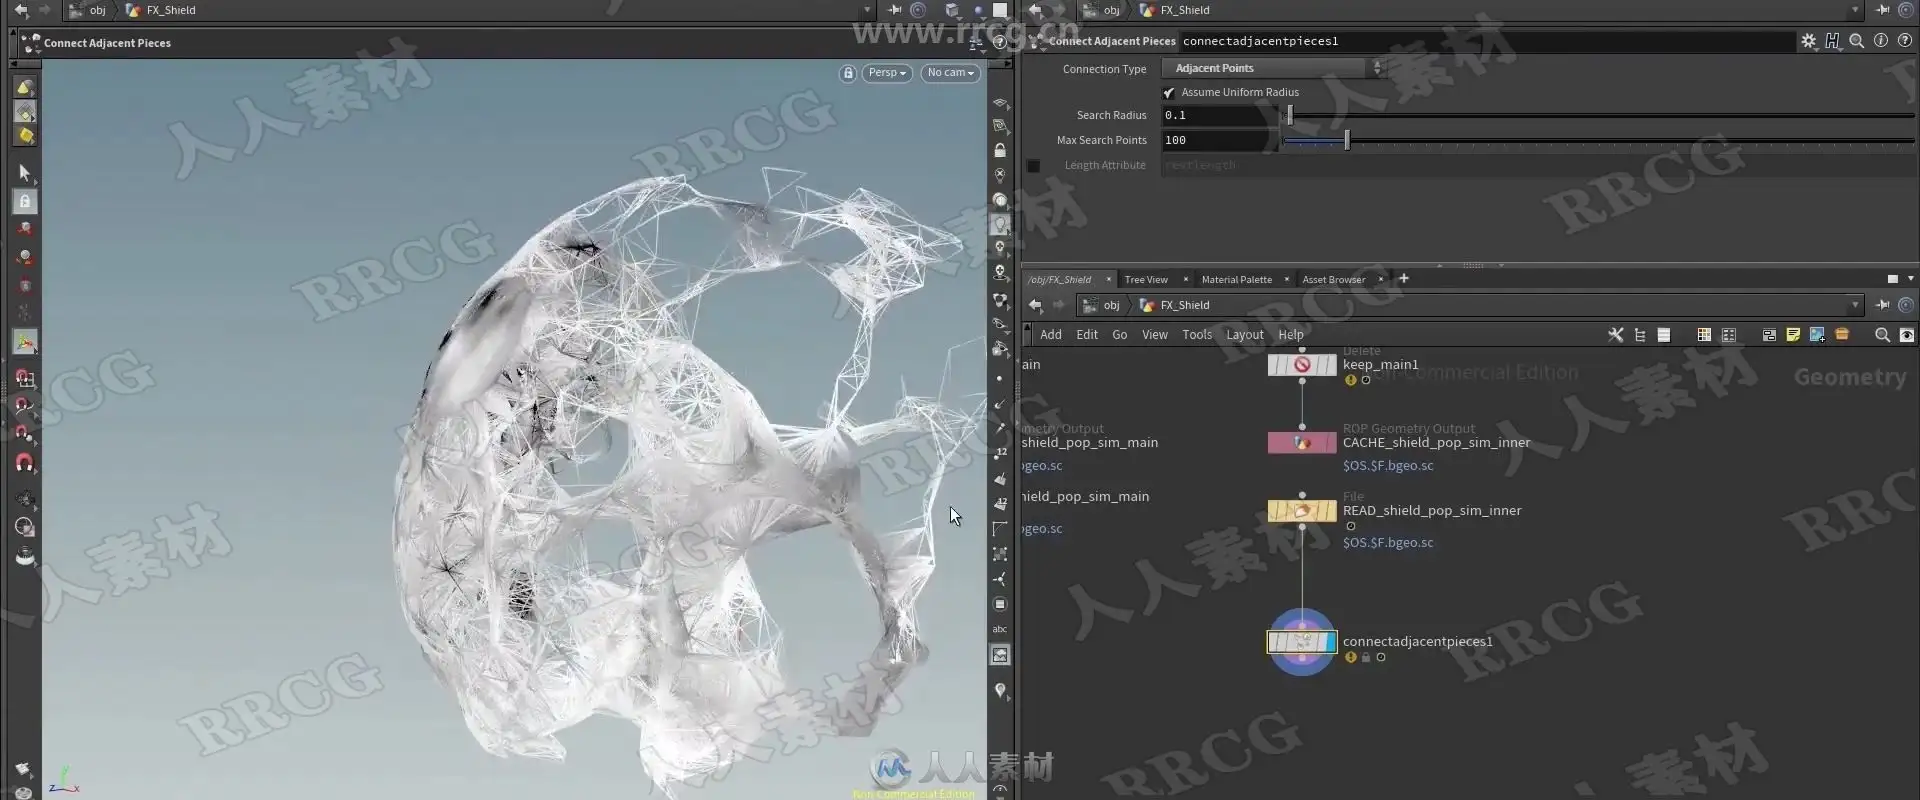
Task: Open the Add menu in network editor
Action: [1051, 335]
